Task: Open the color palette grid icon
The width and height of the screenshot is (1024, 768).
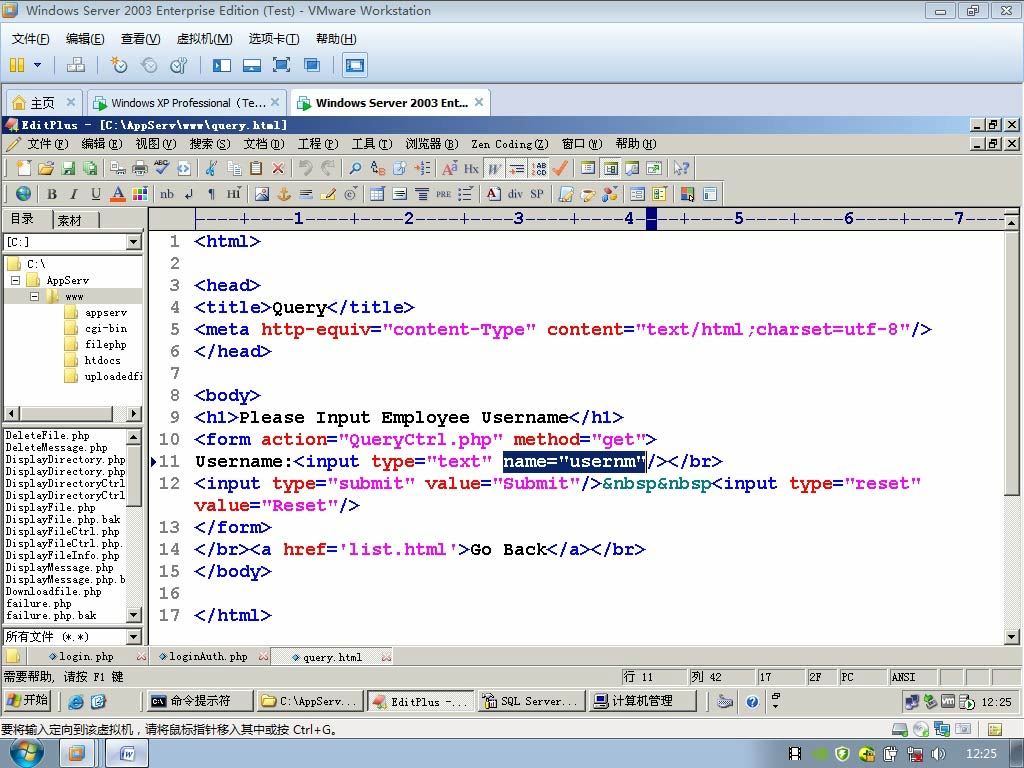Action: pyautogui.click(x=140, y=194)
